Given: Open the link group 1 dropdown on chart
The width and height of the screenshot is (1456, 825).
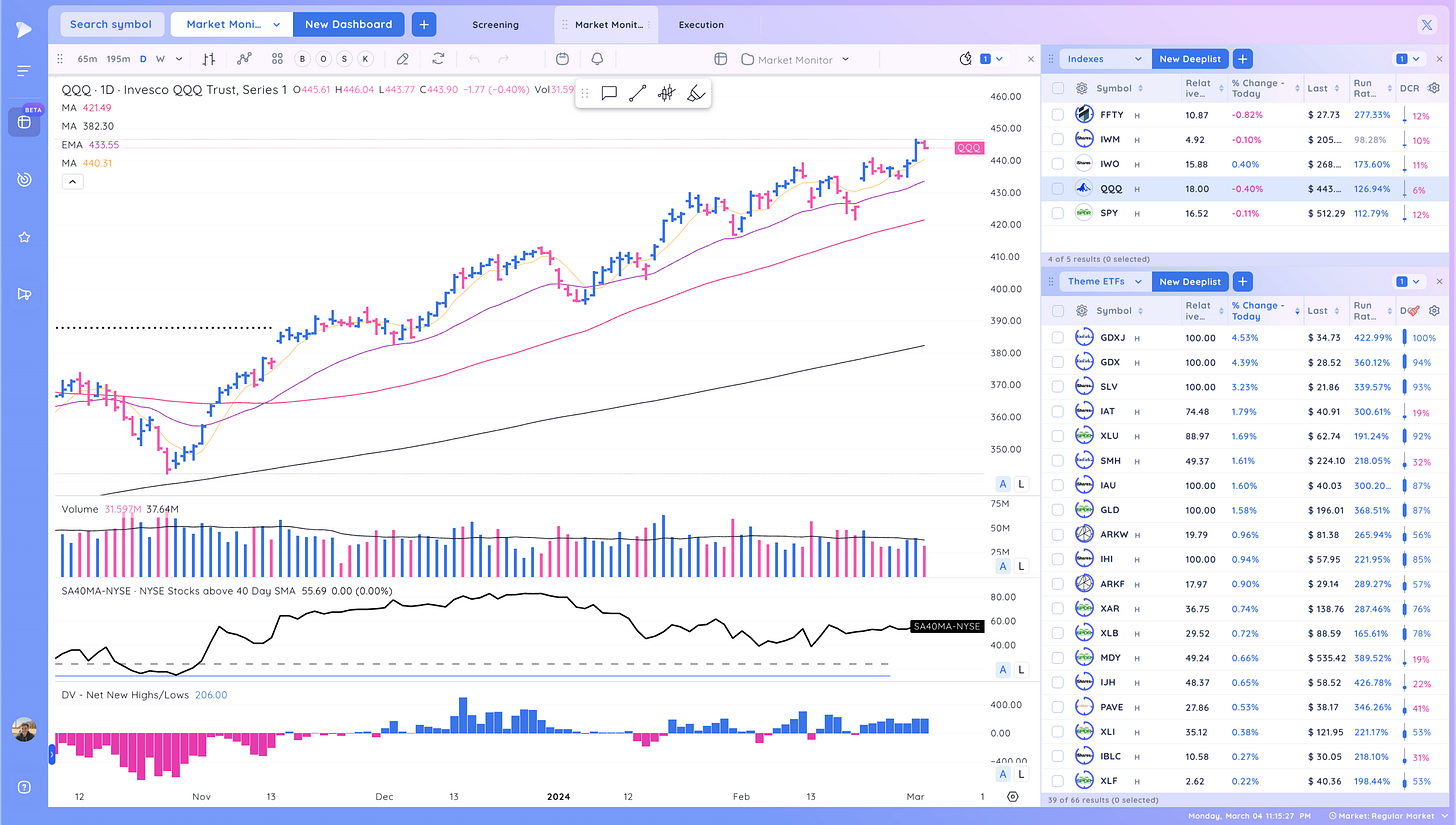Looking at the screenshot, I should [992, 59].
